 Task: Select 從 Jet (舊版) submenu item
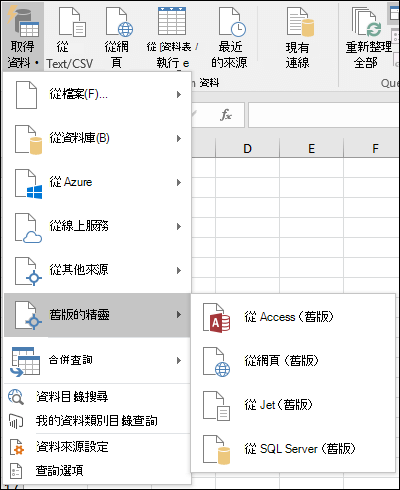(293, 405)
